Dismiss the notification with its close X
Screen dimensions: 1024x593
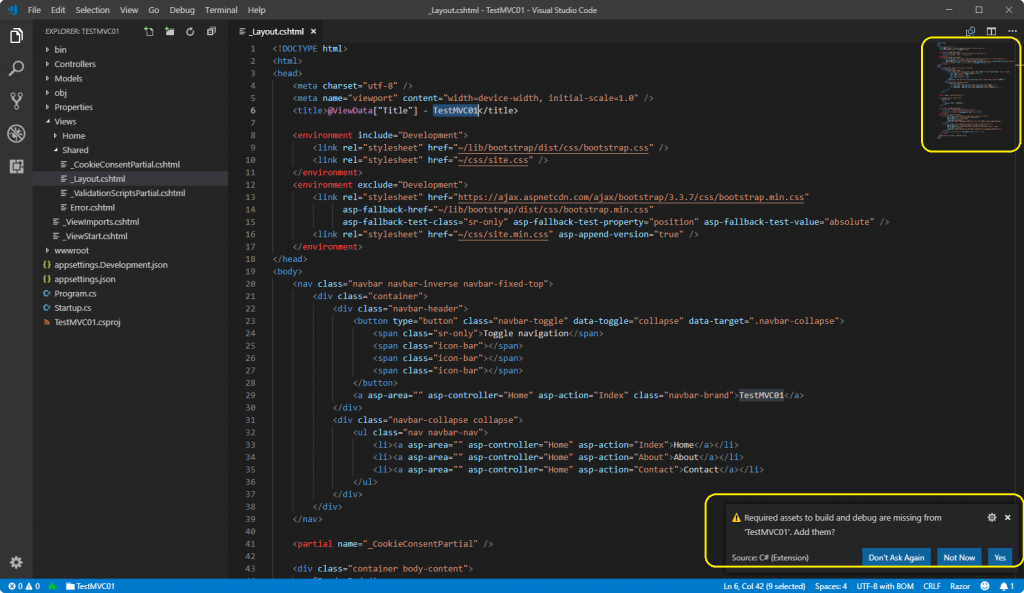(1007, 517)
